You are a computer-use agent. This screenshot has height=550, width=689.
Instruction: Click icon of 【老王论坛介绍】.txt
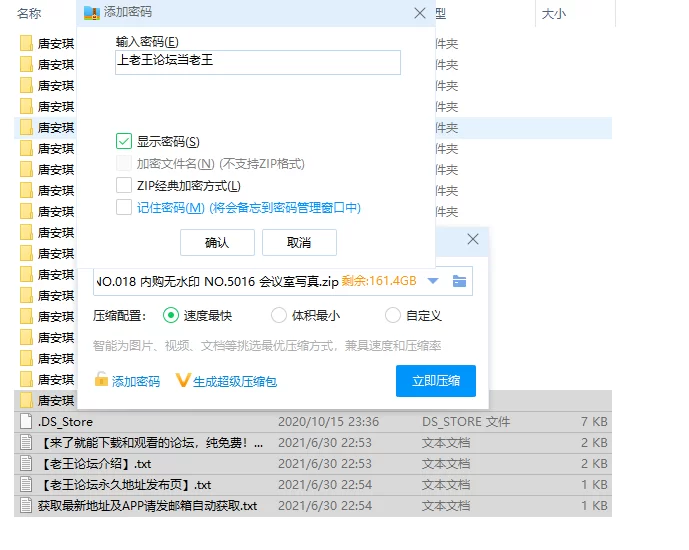[26, 463]
